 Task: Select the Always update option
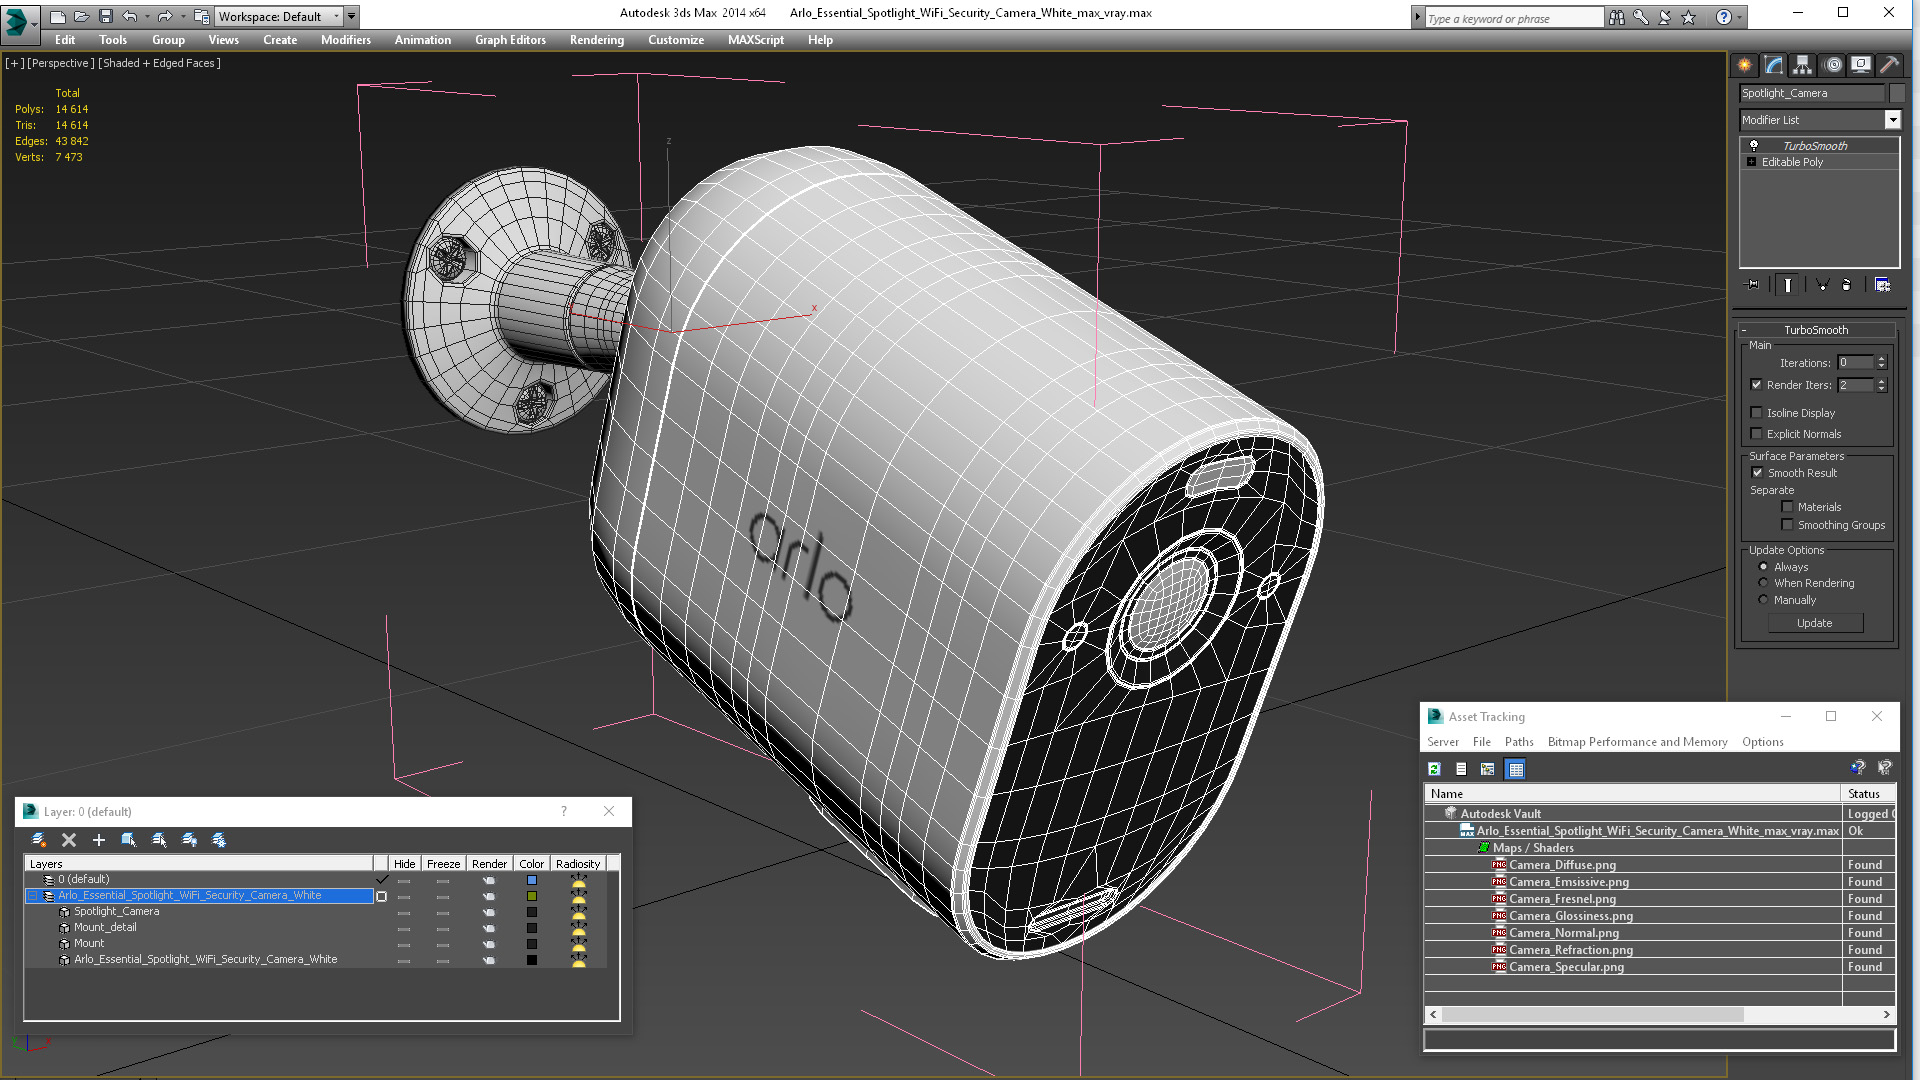(1763, 567)
